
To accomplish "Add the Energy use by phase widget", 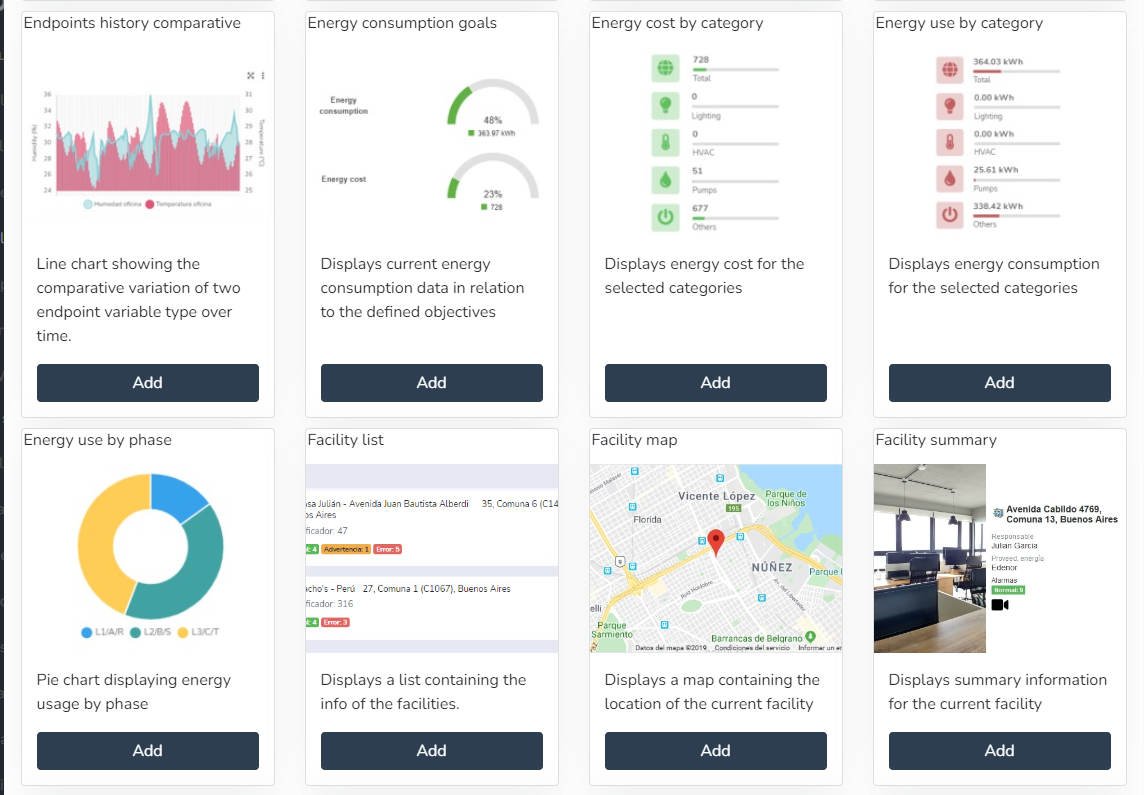I will (148, 751).
